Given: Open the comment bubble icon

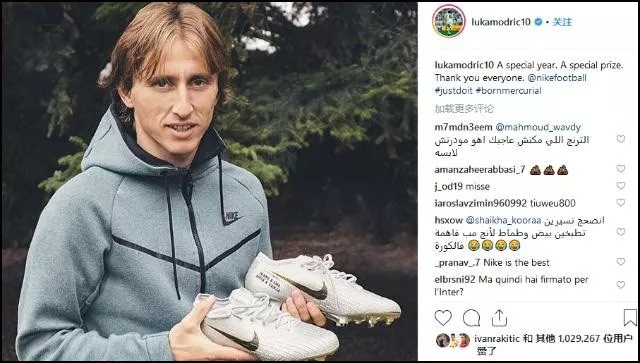Looking at the screenshot, I should [471, 318].
